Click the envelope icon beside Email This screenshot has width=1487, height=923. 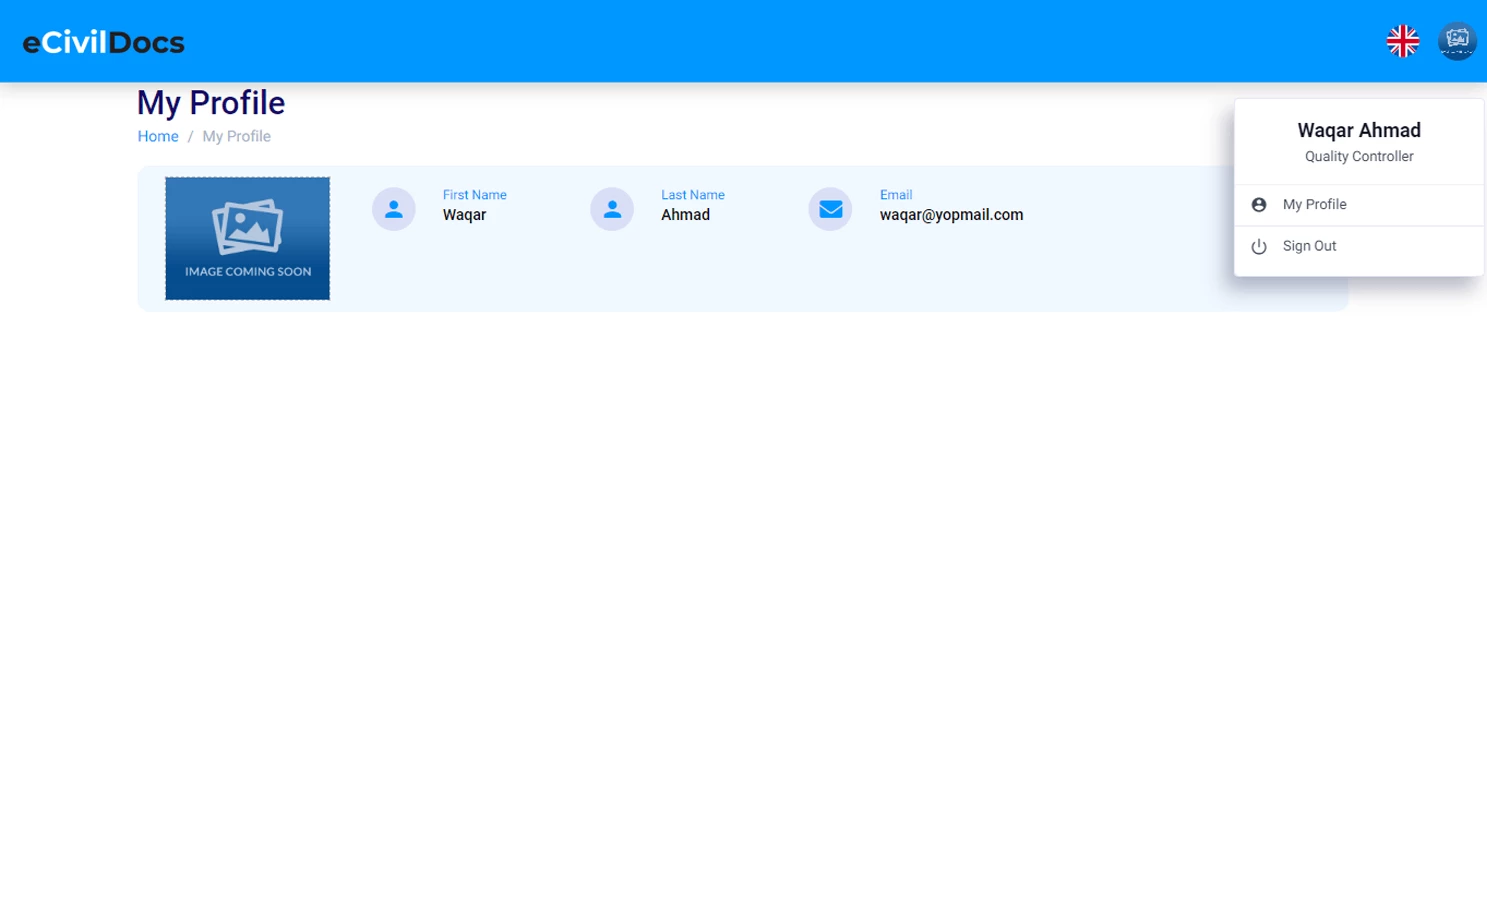829,208
